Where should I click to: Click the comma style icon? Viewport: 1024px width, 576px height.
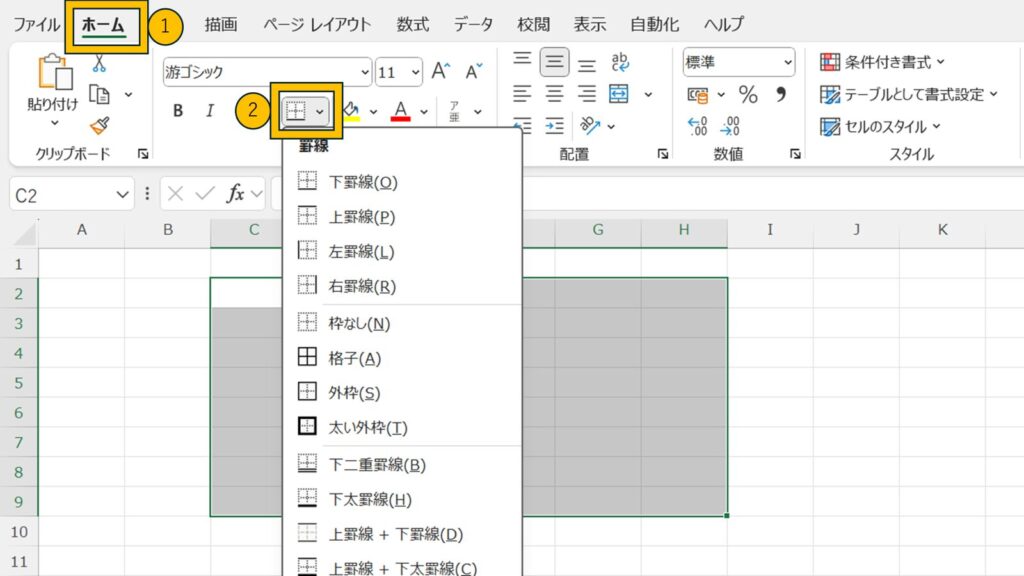[781, 94]
